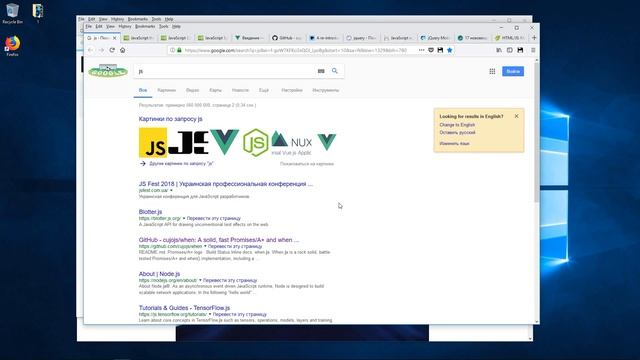Save page to Pocket icon
The width and height of the screenshot is (640, 360).
pos(431,50)
